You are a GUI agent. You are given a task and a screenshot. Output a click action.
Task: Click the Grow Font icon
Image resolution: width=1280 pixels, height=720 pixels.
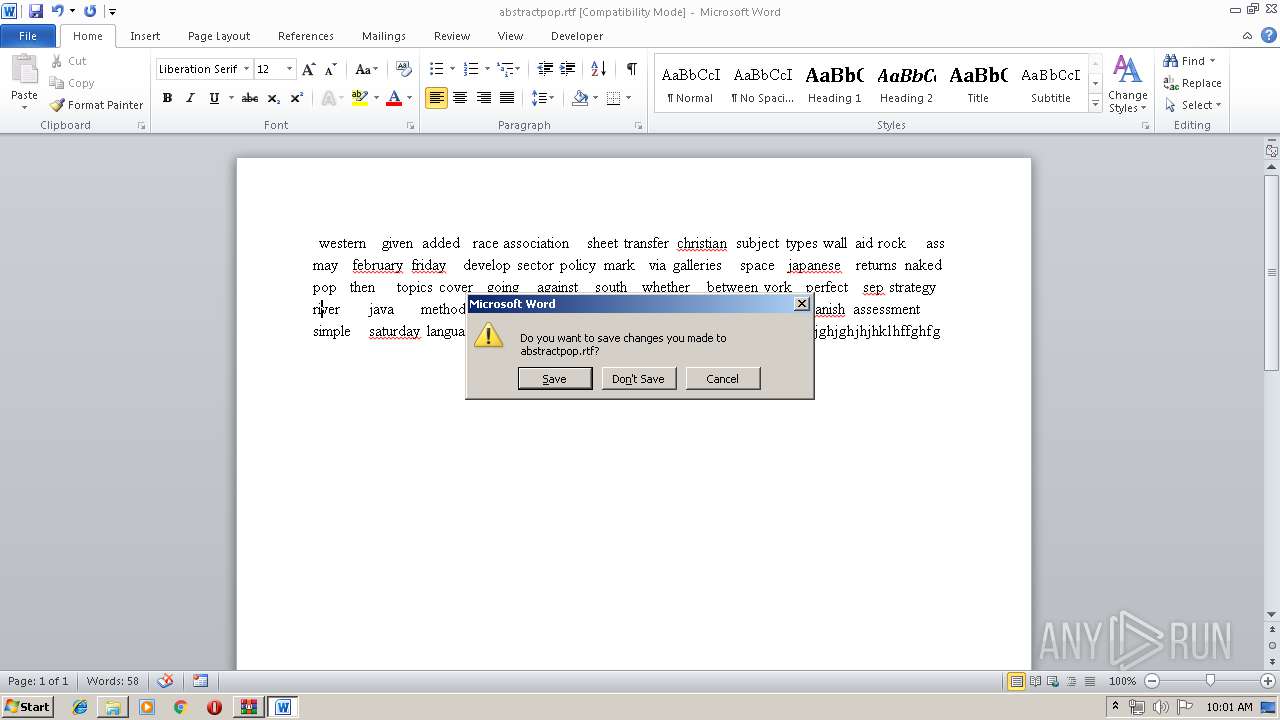pos(309,69)
